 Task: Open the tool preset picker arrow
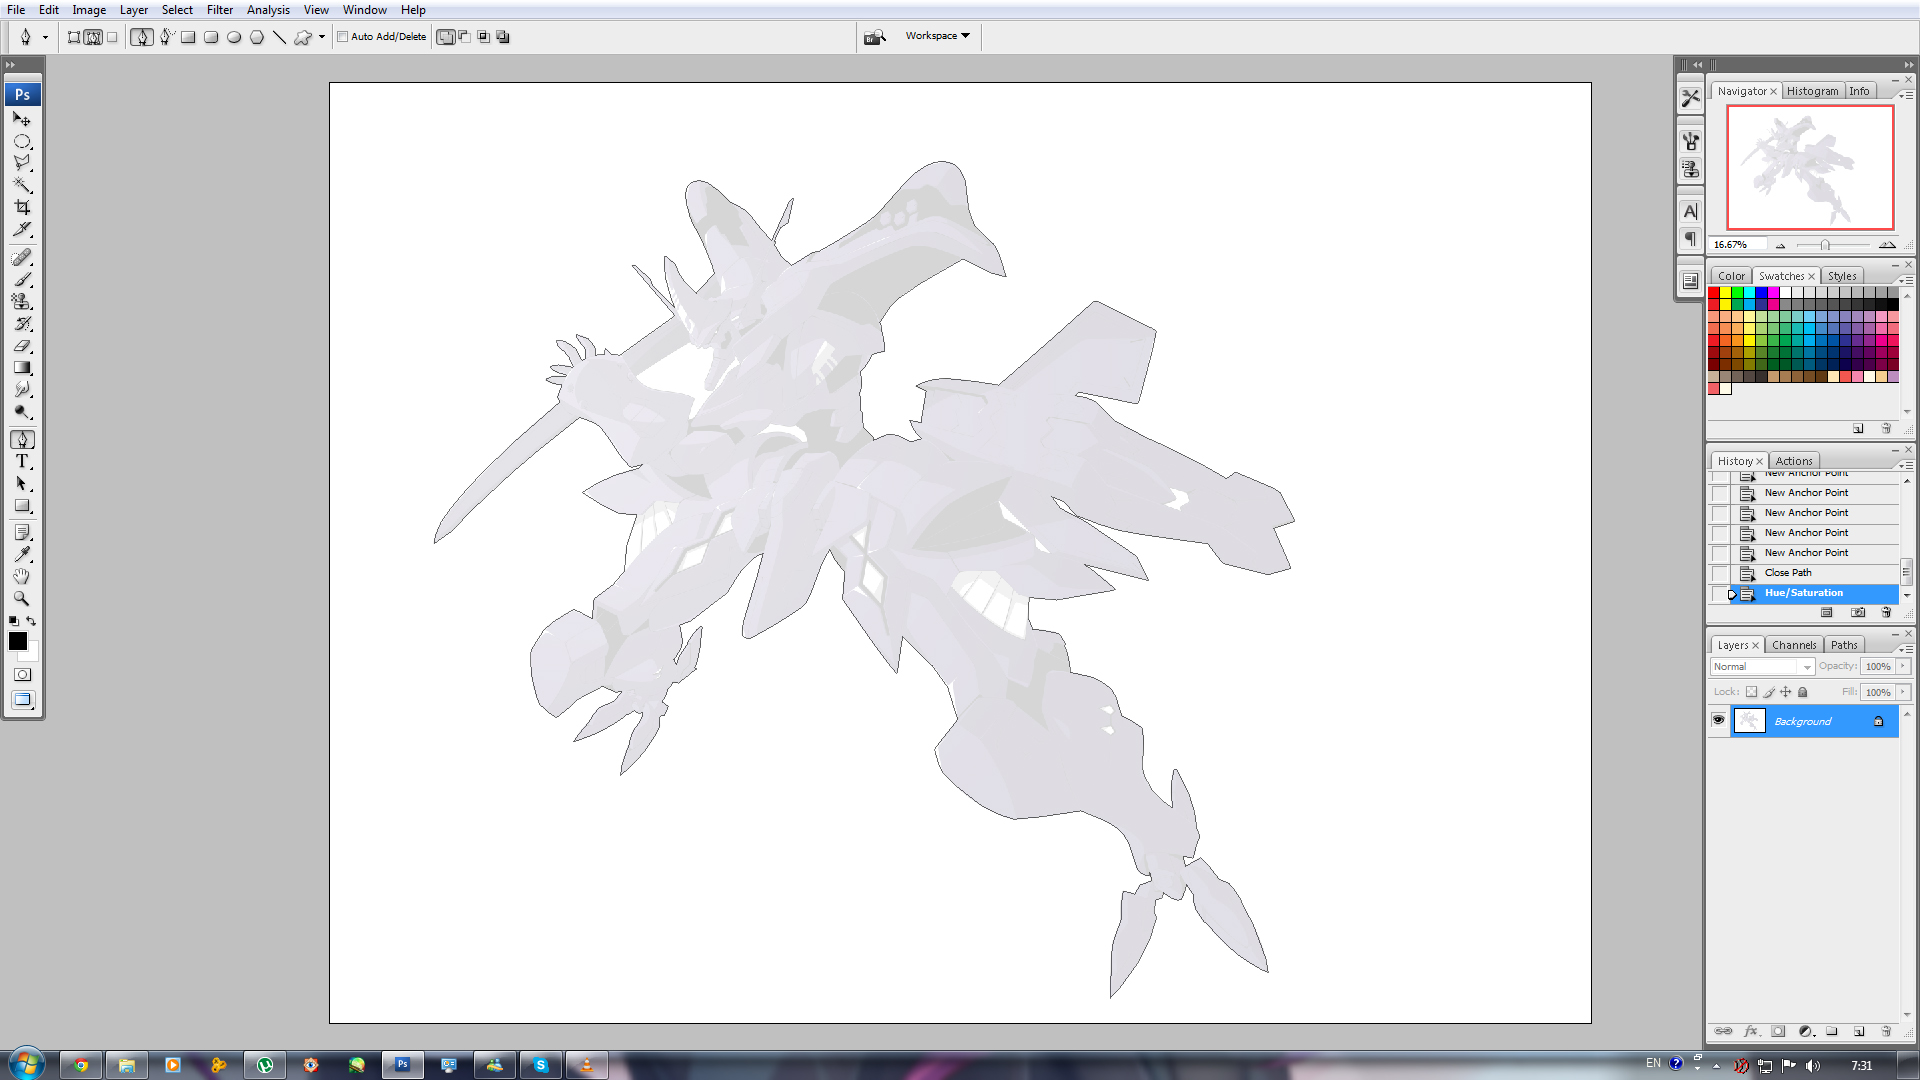point(45,37)
